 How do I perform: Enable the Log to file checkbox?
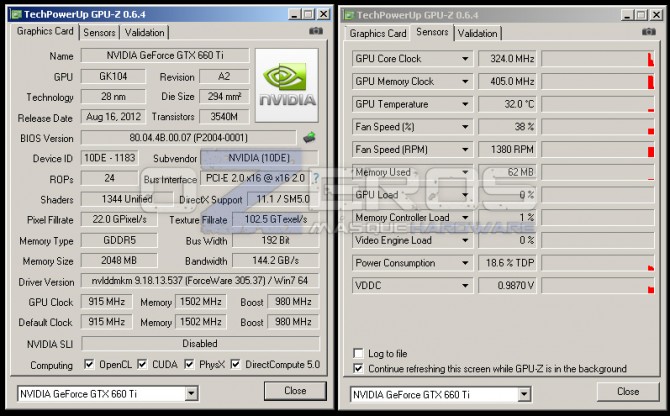[x=358, y=353]
